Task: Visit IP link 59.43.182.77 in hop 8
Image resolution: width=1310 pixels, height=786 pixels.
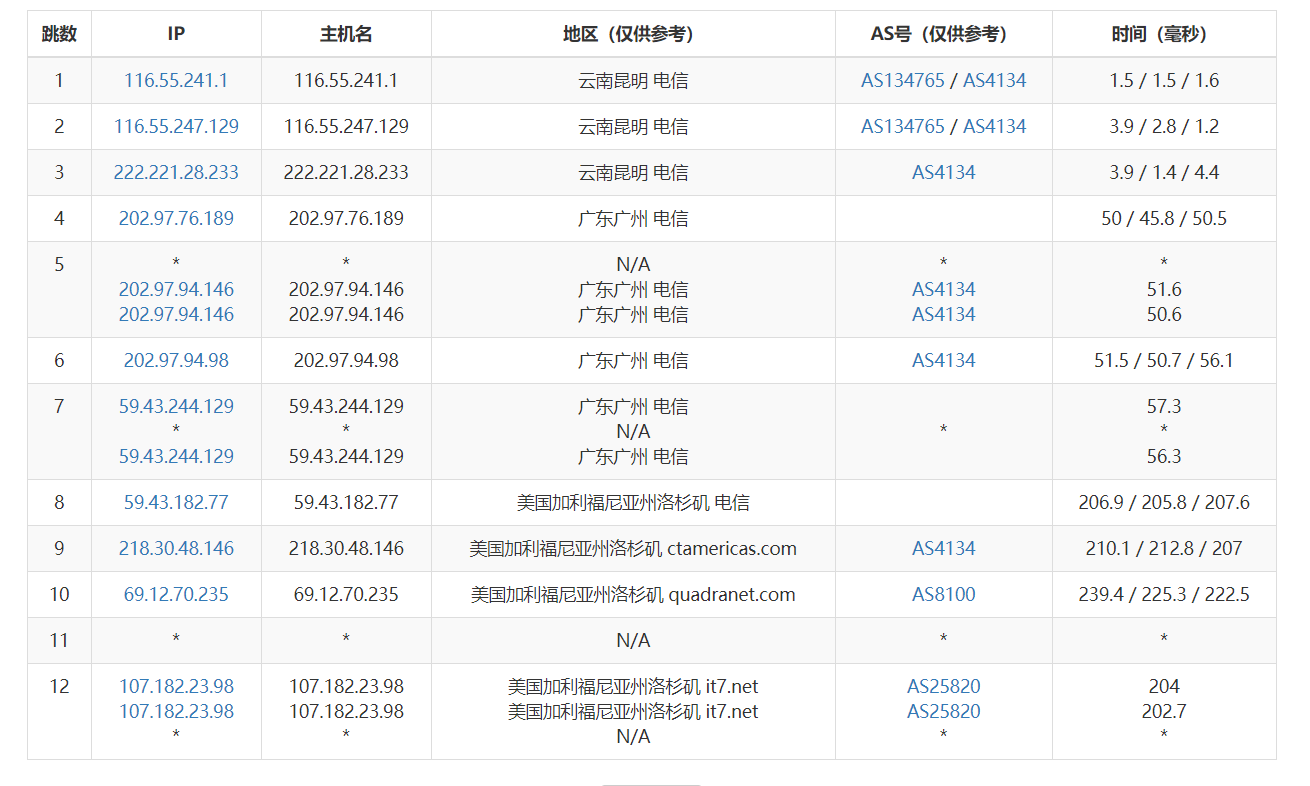Action: click(x=176, y=503)
